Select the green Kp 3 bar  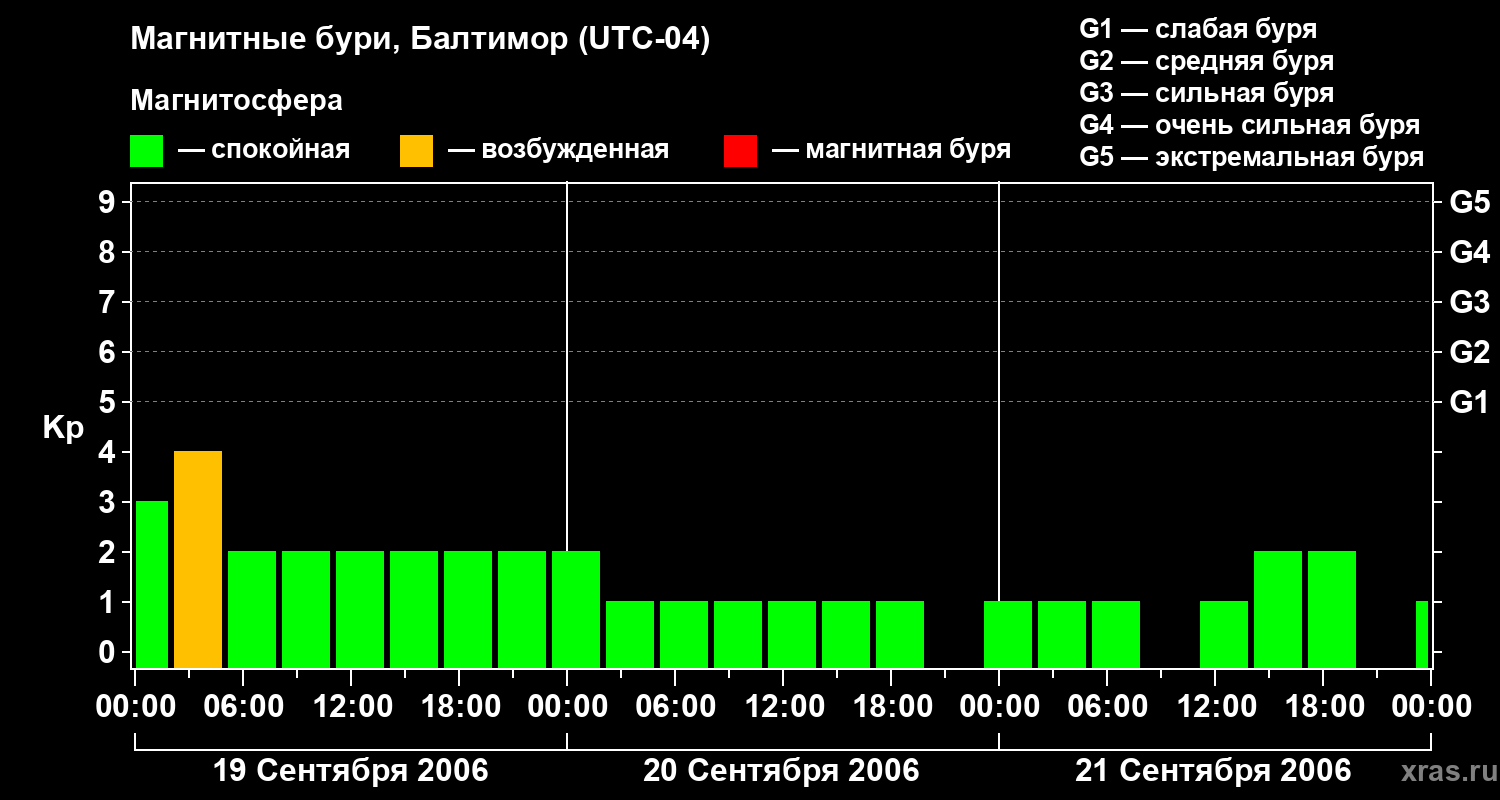tap(152, 585)
